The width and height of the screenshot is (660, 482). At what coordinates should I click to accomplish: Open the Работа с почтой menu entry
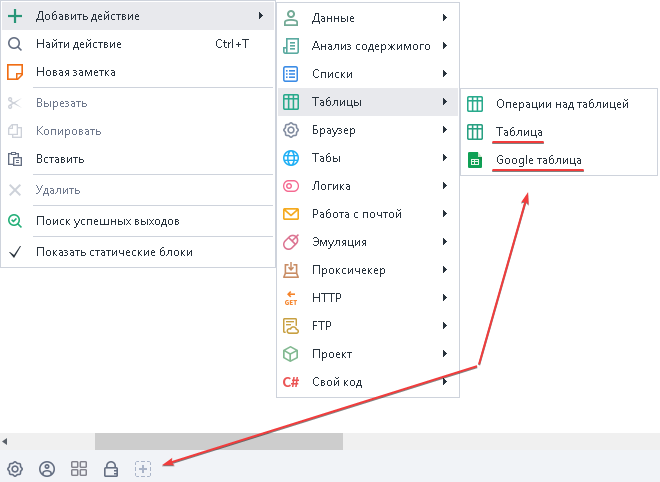coord(356,214)
